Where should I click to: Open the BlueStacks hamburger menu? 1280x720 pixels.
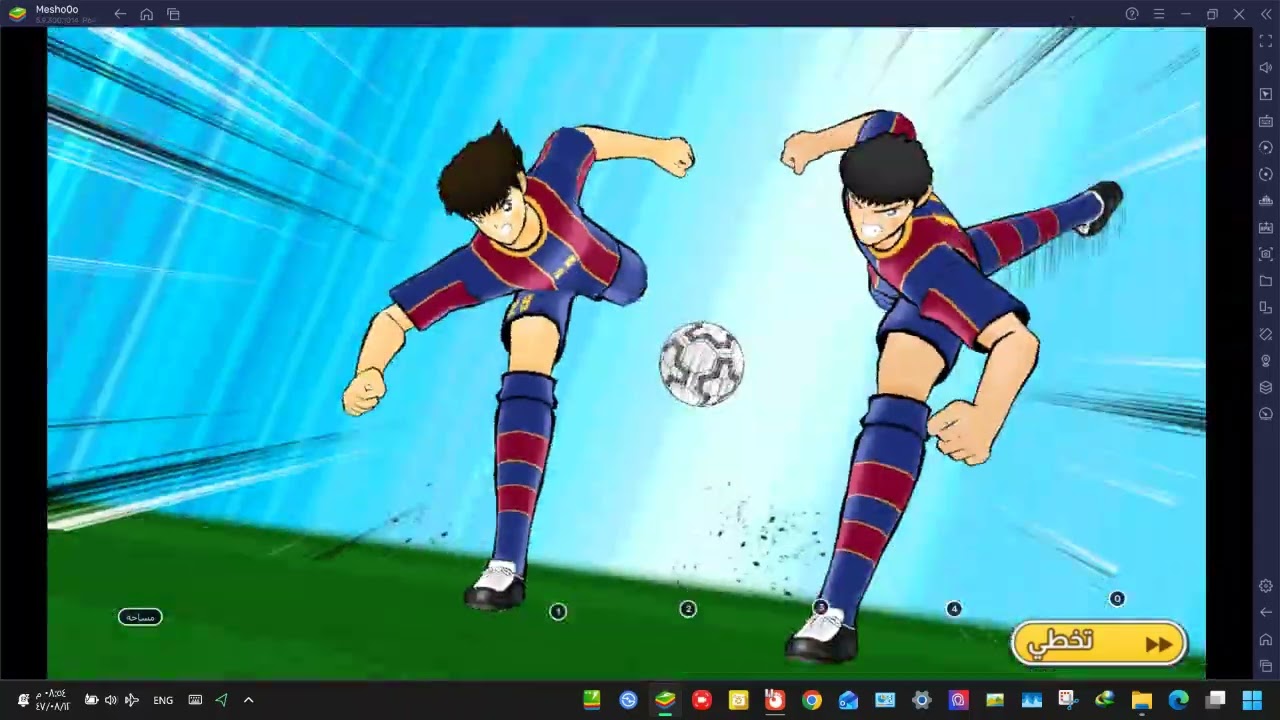(x=1159, y=14)
